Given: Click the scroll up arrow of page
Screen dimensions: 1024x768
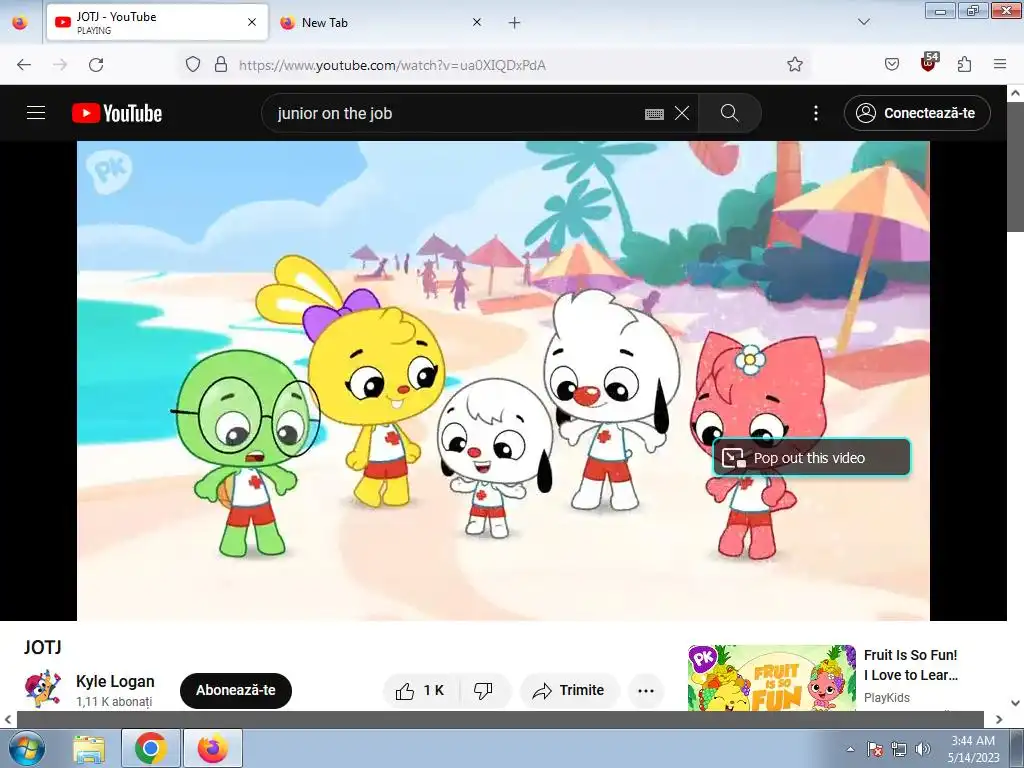Looking at the screenshot, I should tap(1016, 93).
